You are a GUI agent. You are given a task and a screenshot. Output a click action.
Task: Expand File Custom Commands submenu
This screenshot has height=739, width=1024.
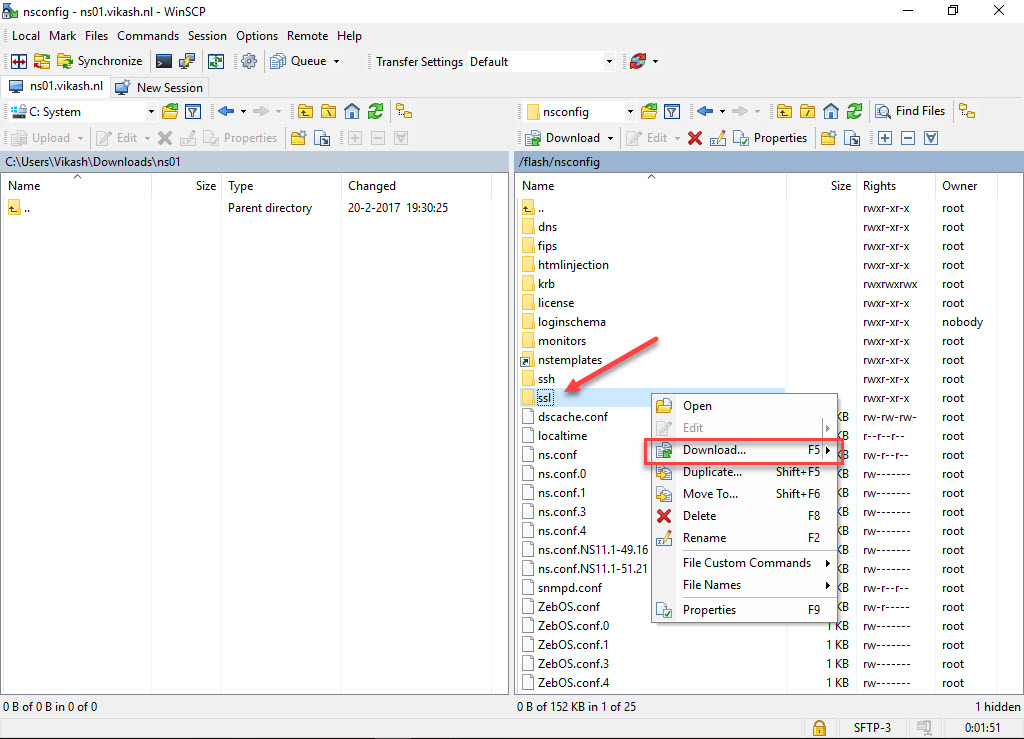point(745,563)
